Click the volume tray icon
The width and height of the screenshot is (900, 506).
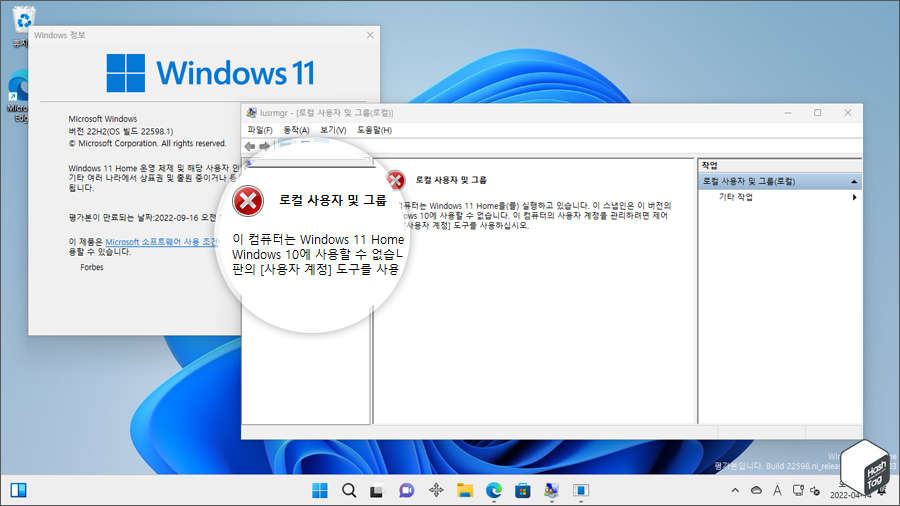(815, 491)
